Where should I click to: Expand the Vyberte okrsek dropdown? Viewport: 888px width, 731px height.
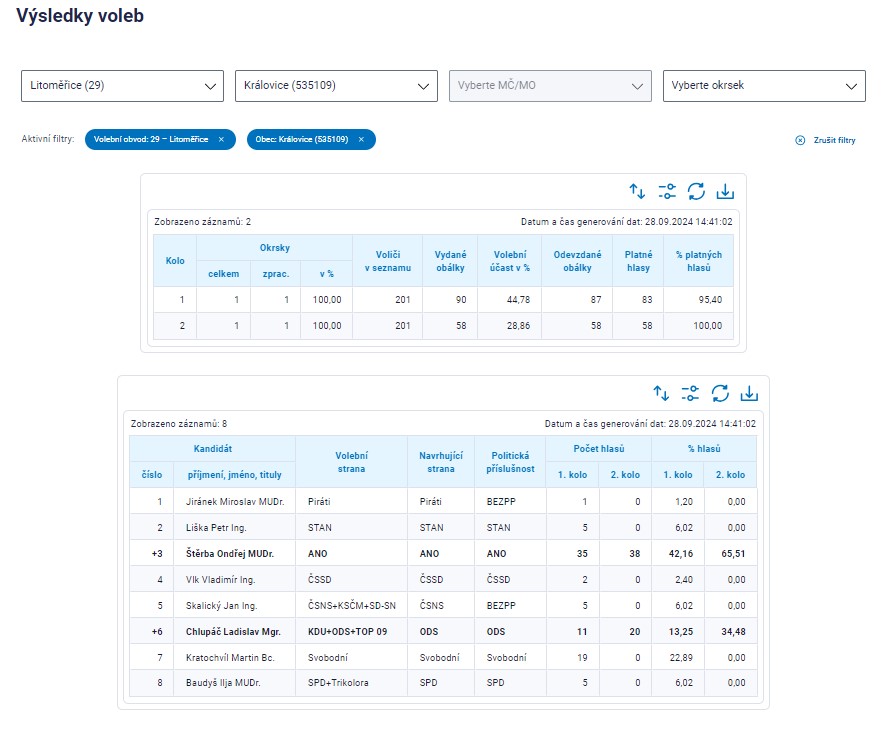tap(764, 86)
